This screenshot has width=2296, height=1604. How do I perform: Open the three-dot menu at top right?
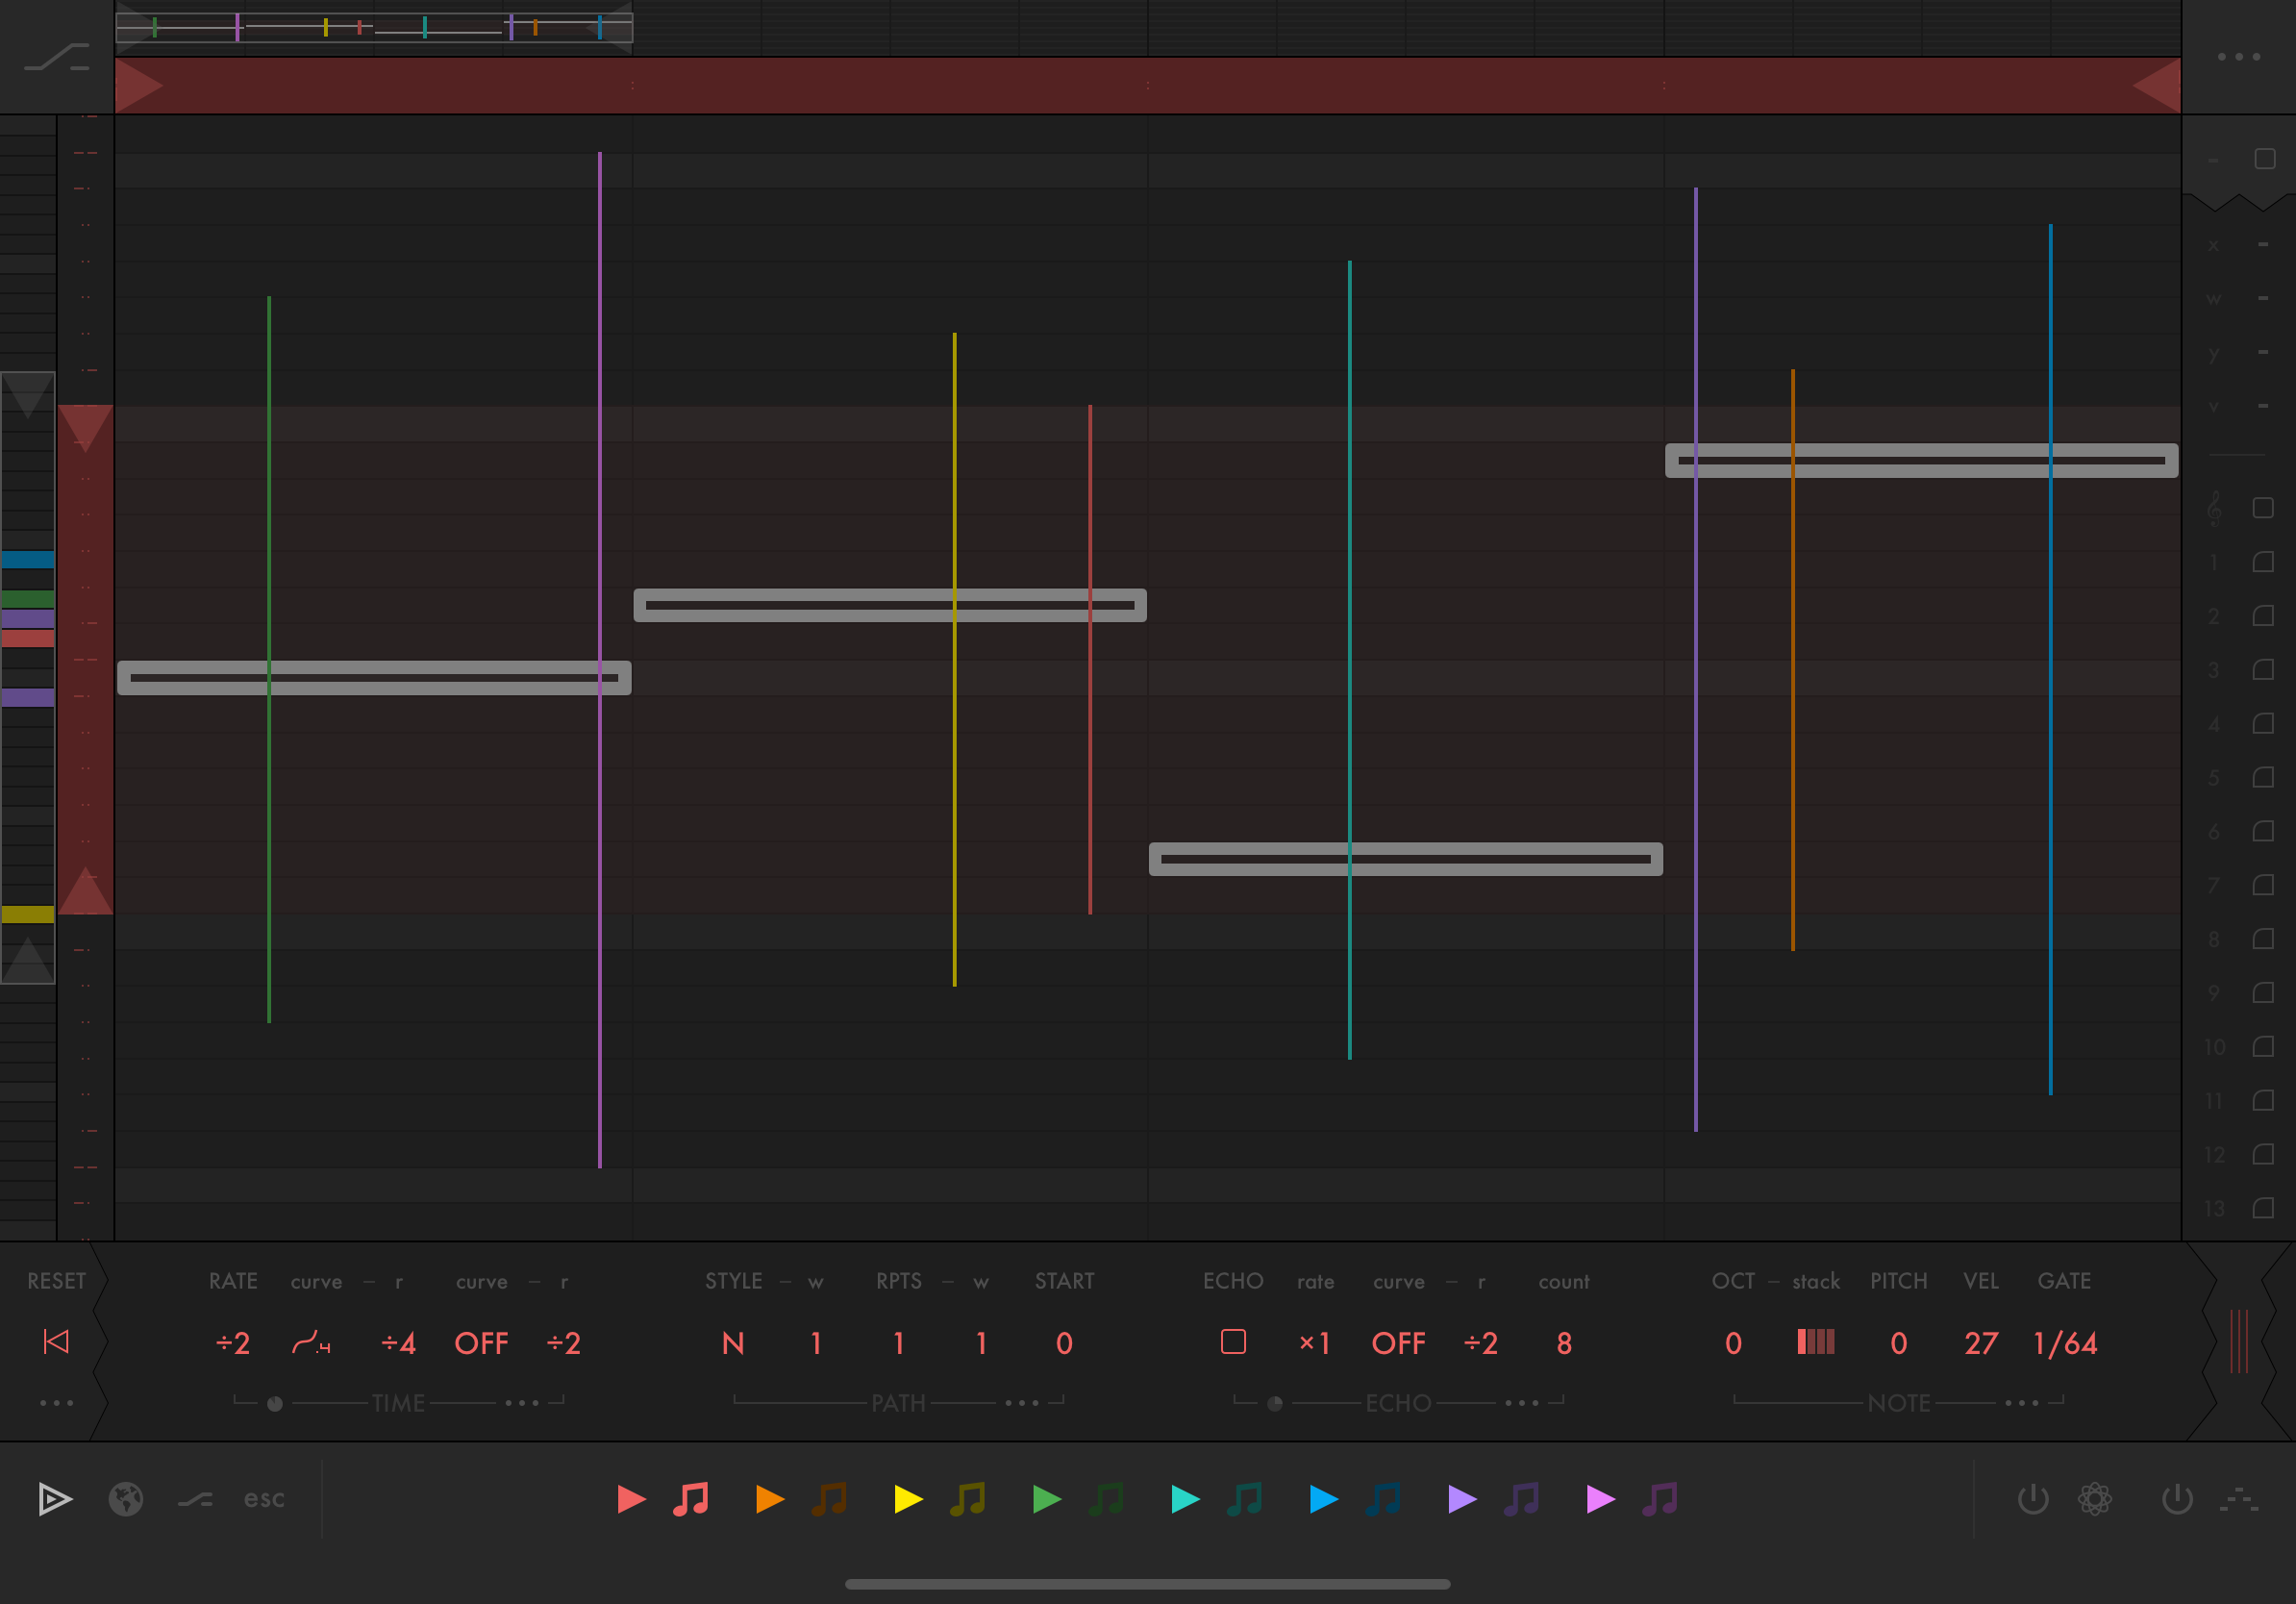tap(2239, 57)
